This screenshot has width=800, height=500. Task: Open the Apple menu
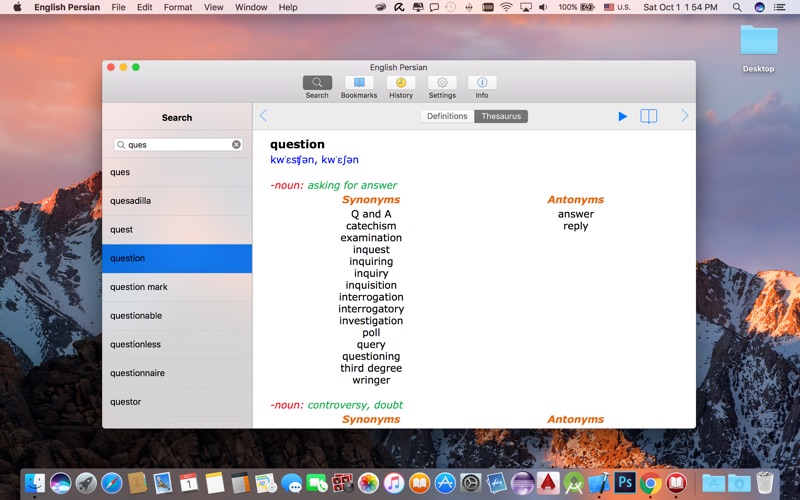17,7
